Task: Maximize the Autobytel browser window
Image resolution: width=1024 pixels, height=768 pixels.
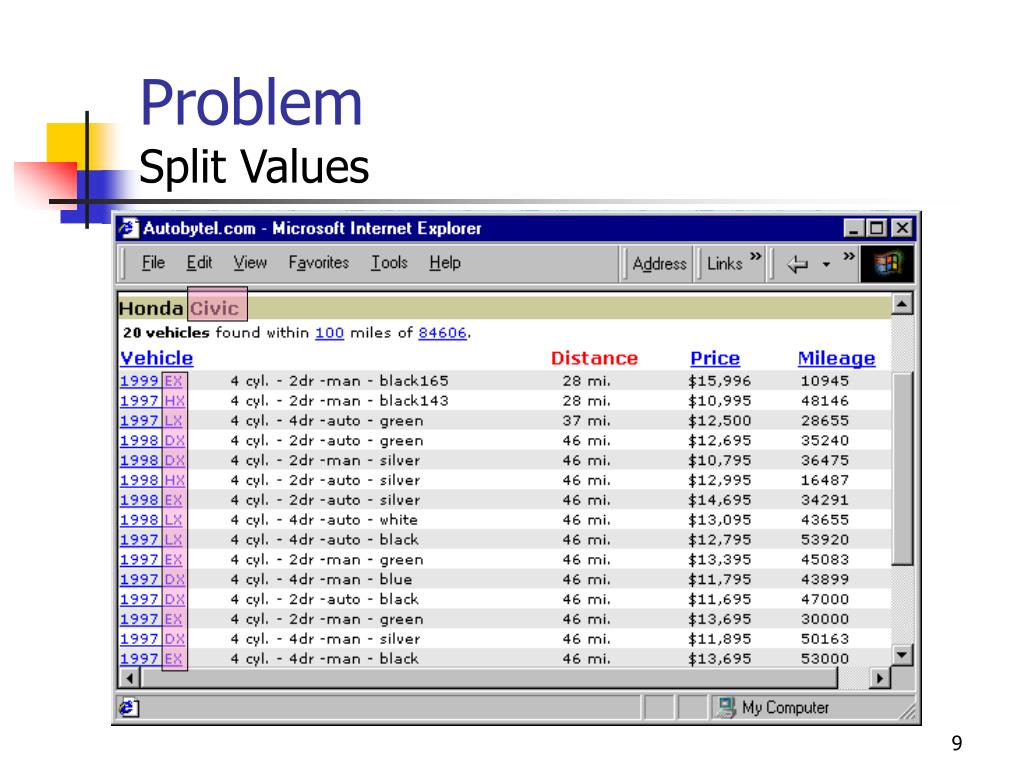Action: tap(876, 228)
